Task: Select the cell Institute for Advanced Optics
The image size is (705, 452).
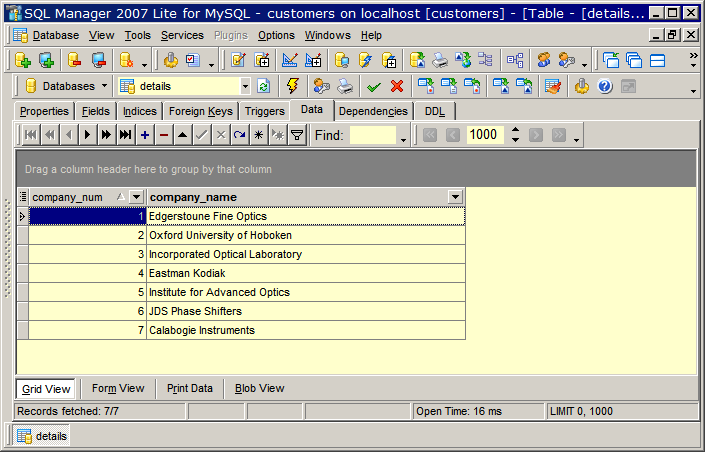Action: (x=306, y=292)
